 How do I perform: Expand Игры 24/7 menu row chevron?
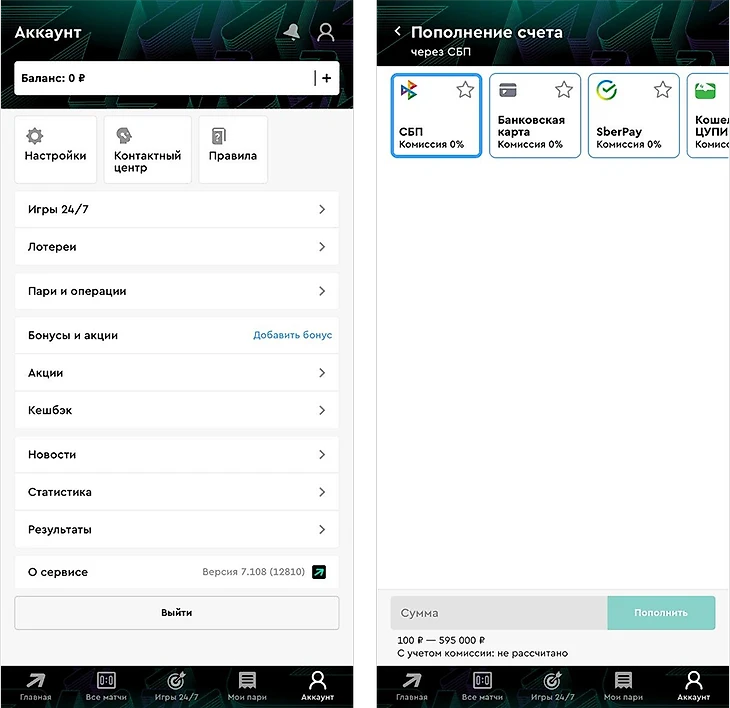(322, 209)
